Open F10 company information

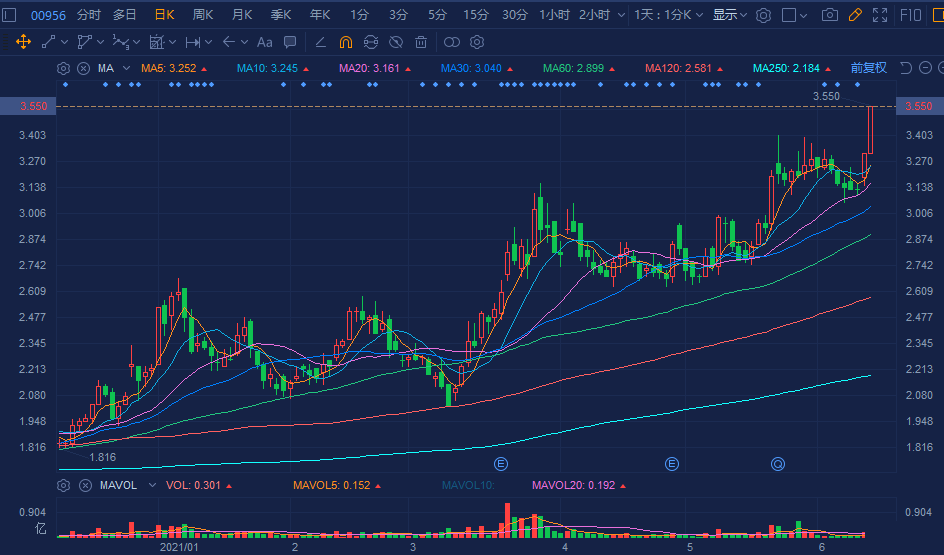(911, 15)
